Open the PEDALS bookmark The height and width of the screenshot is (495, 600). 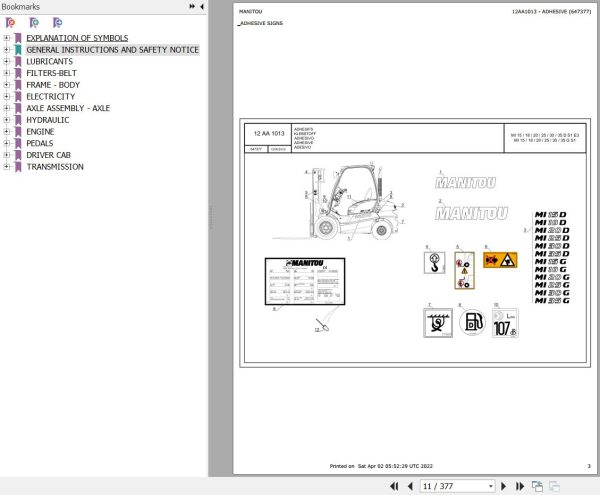[40, 143]
